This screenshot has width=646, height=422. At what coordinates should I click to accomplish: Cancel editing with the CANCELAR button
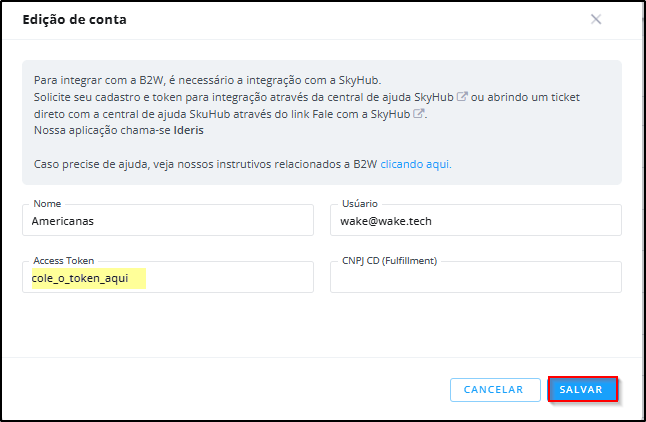(495, 389)
